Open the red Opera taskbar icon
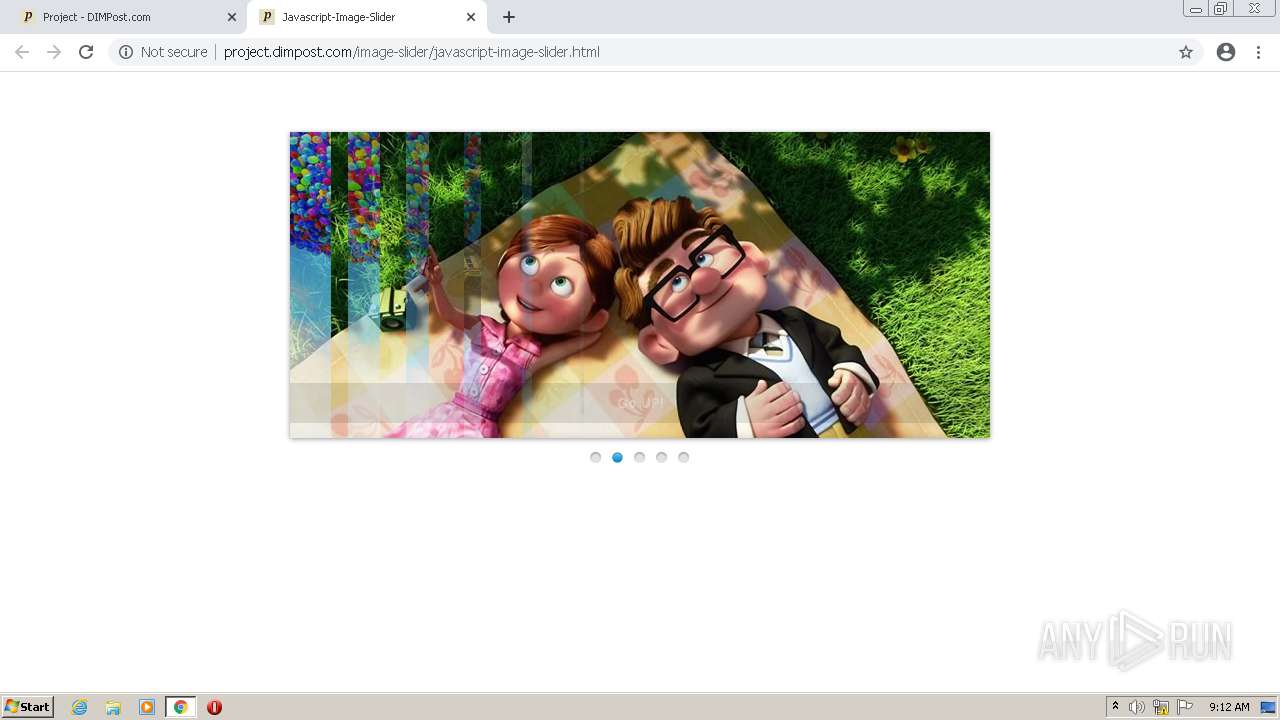The image size is (1280, 720). (x=214, y=707)
